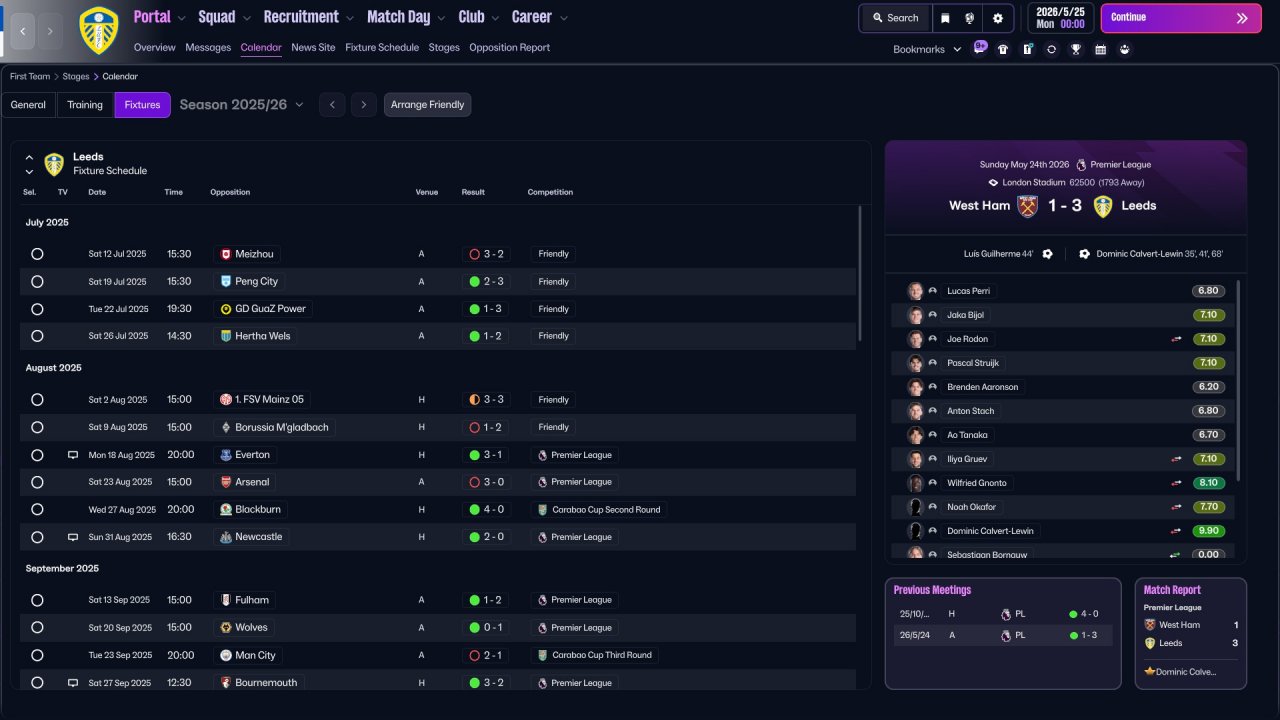Viewport: 1280px width, 720px height.
Task: Click the West Ham crest in the match header
Action: [x=1027, y=206]
